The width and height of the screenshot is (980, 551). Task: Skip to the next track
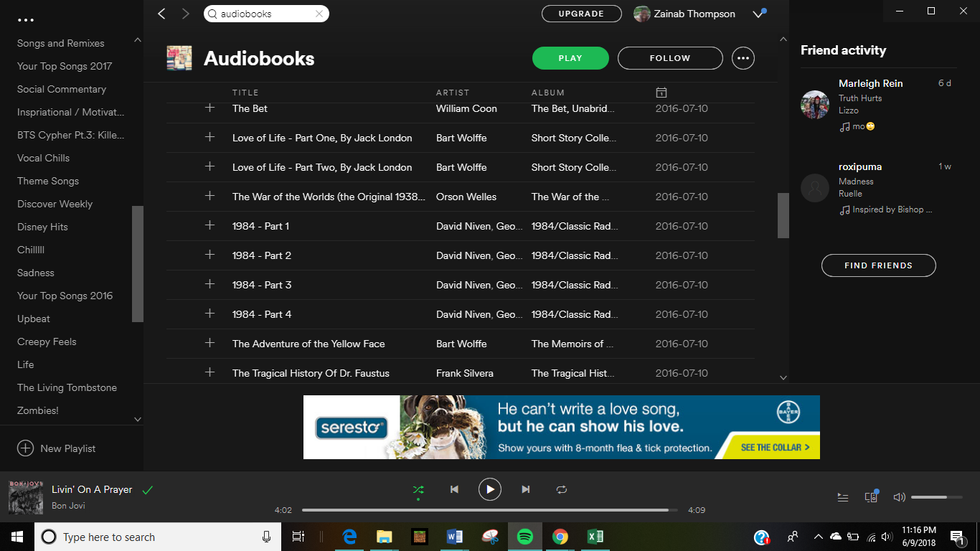(x=525, y=489)
